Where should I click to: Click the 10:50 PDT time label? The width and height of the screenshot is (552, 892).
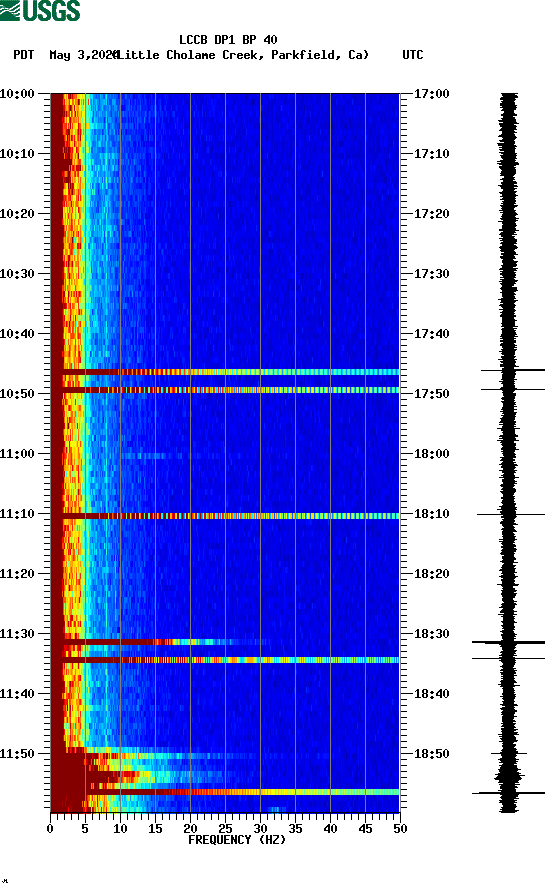coord(17,394)
